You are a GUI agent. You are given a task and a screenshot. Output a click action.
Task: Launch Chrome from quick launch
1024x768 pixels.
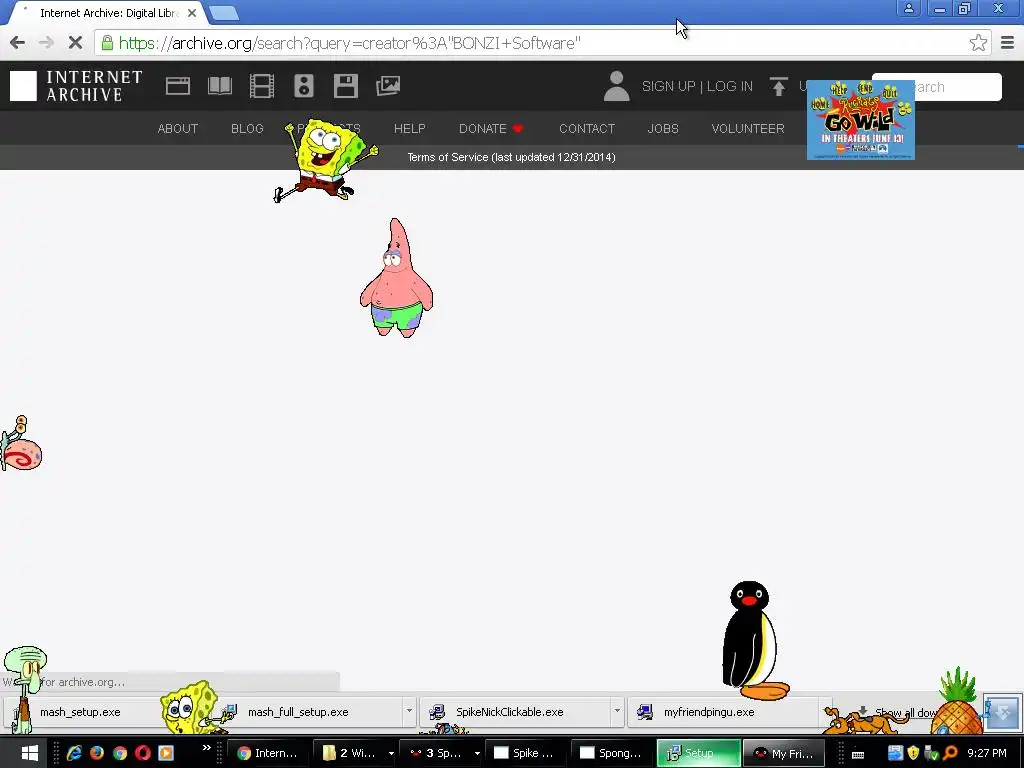(x=120, y=753)
